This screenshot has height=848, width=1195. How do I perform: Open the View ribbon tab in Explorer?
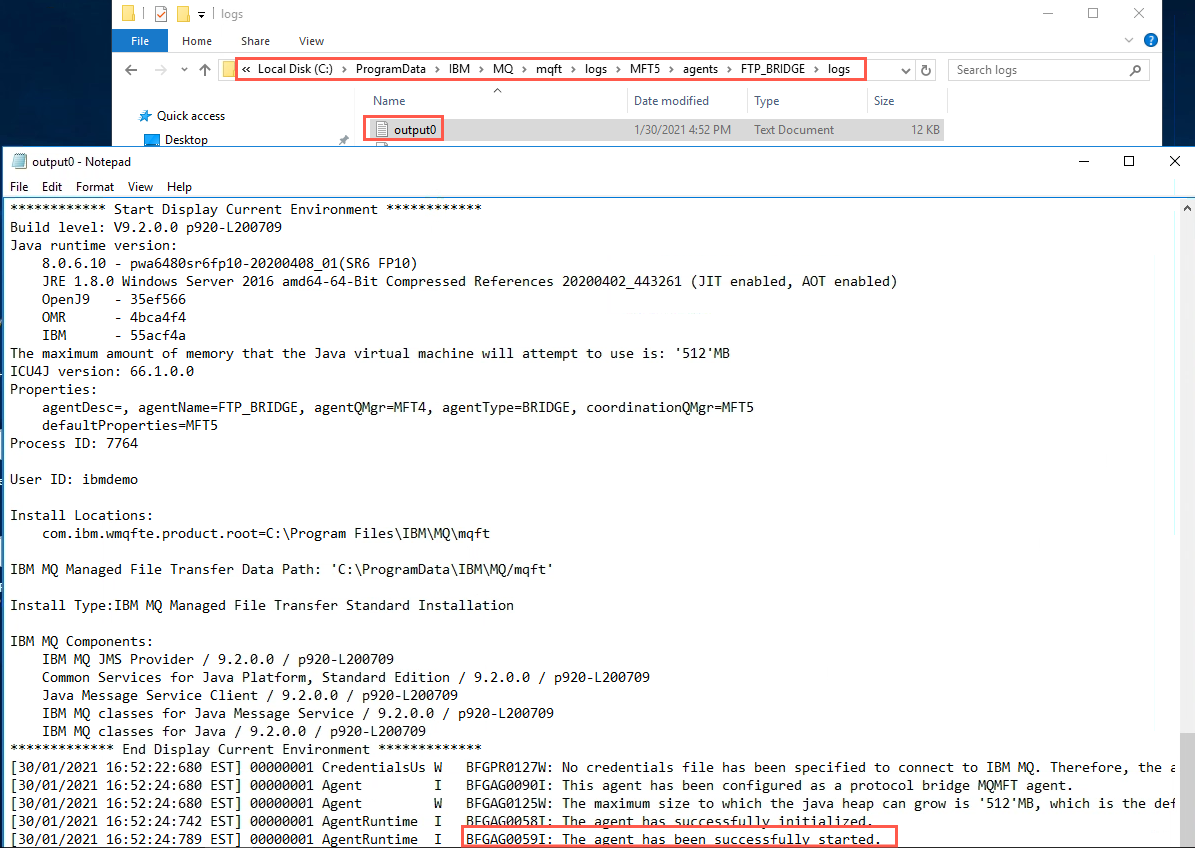(x=311, y=41)
